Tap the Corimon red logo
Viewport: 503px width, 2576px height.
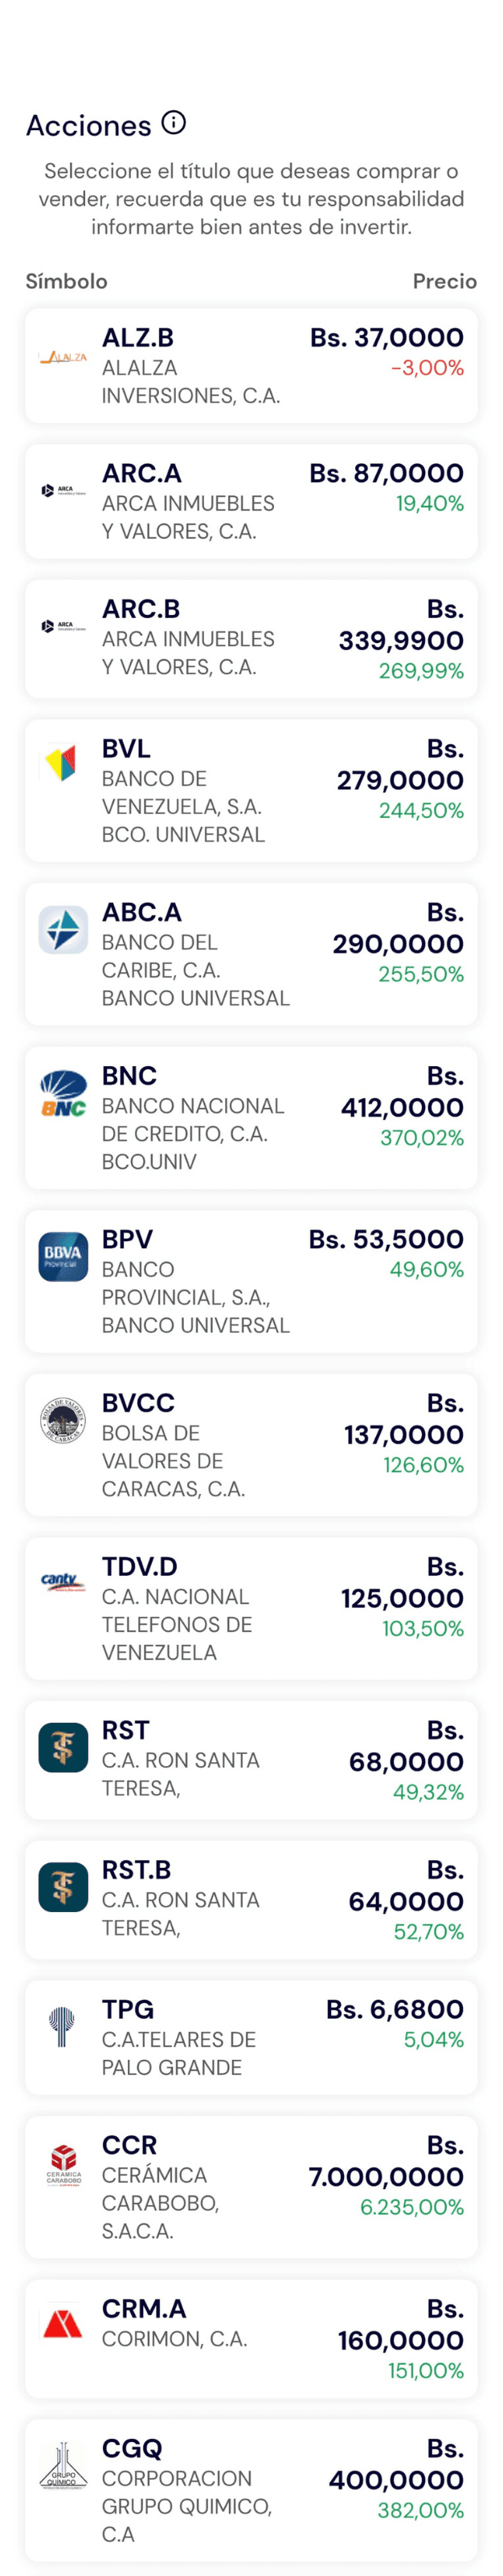pos(63,2324)
